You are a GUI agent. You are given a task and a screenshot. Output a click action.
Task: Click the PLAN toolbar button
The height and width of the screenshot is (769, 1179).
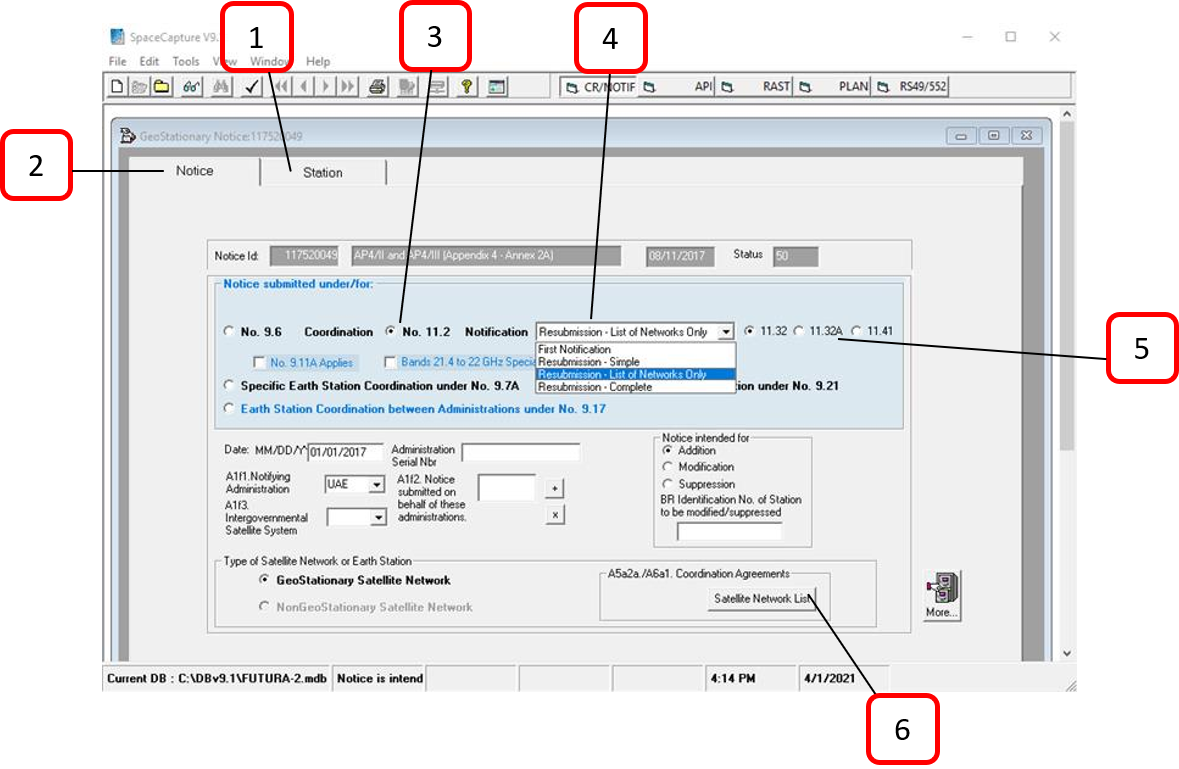[x=833, y=86]
